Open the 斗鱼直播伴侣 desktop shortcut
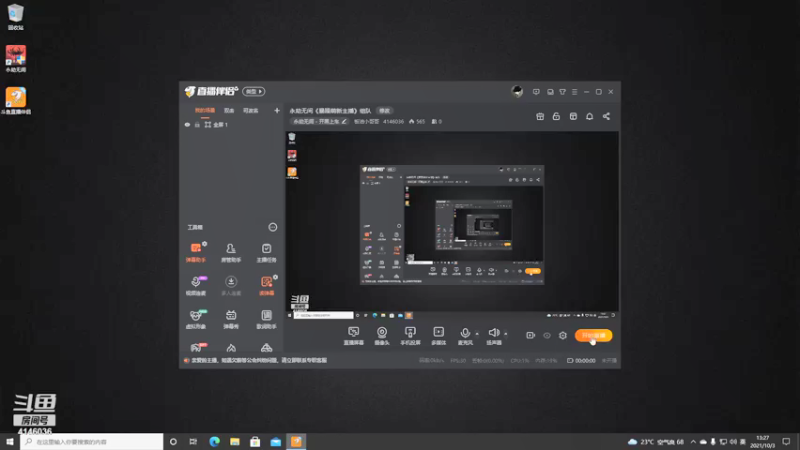 [16, 101]
